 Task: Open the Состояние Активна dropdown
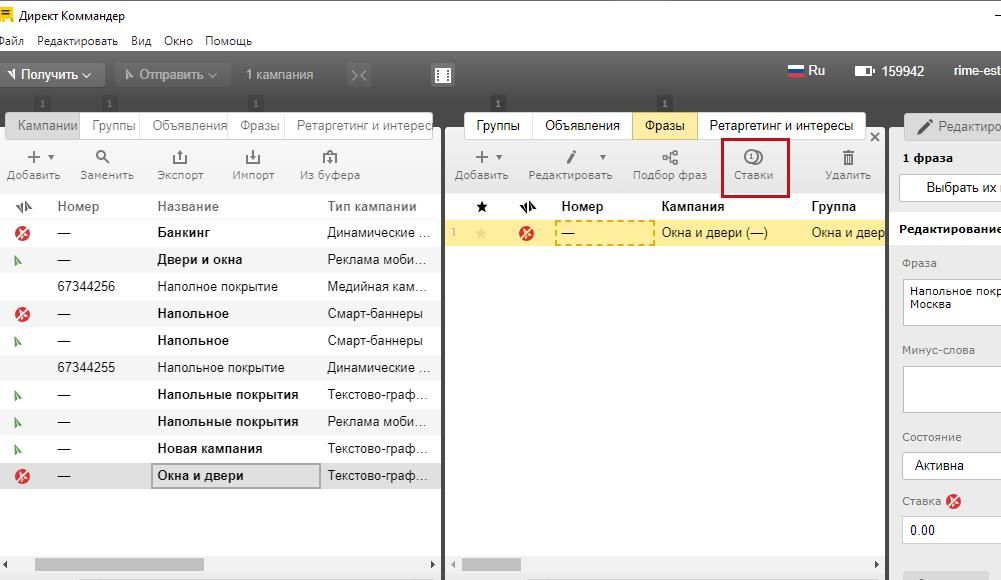click(x=952, y=465)
